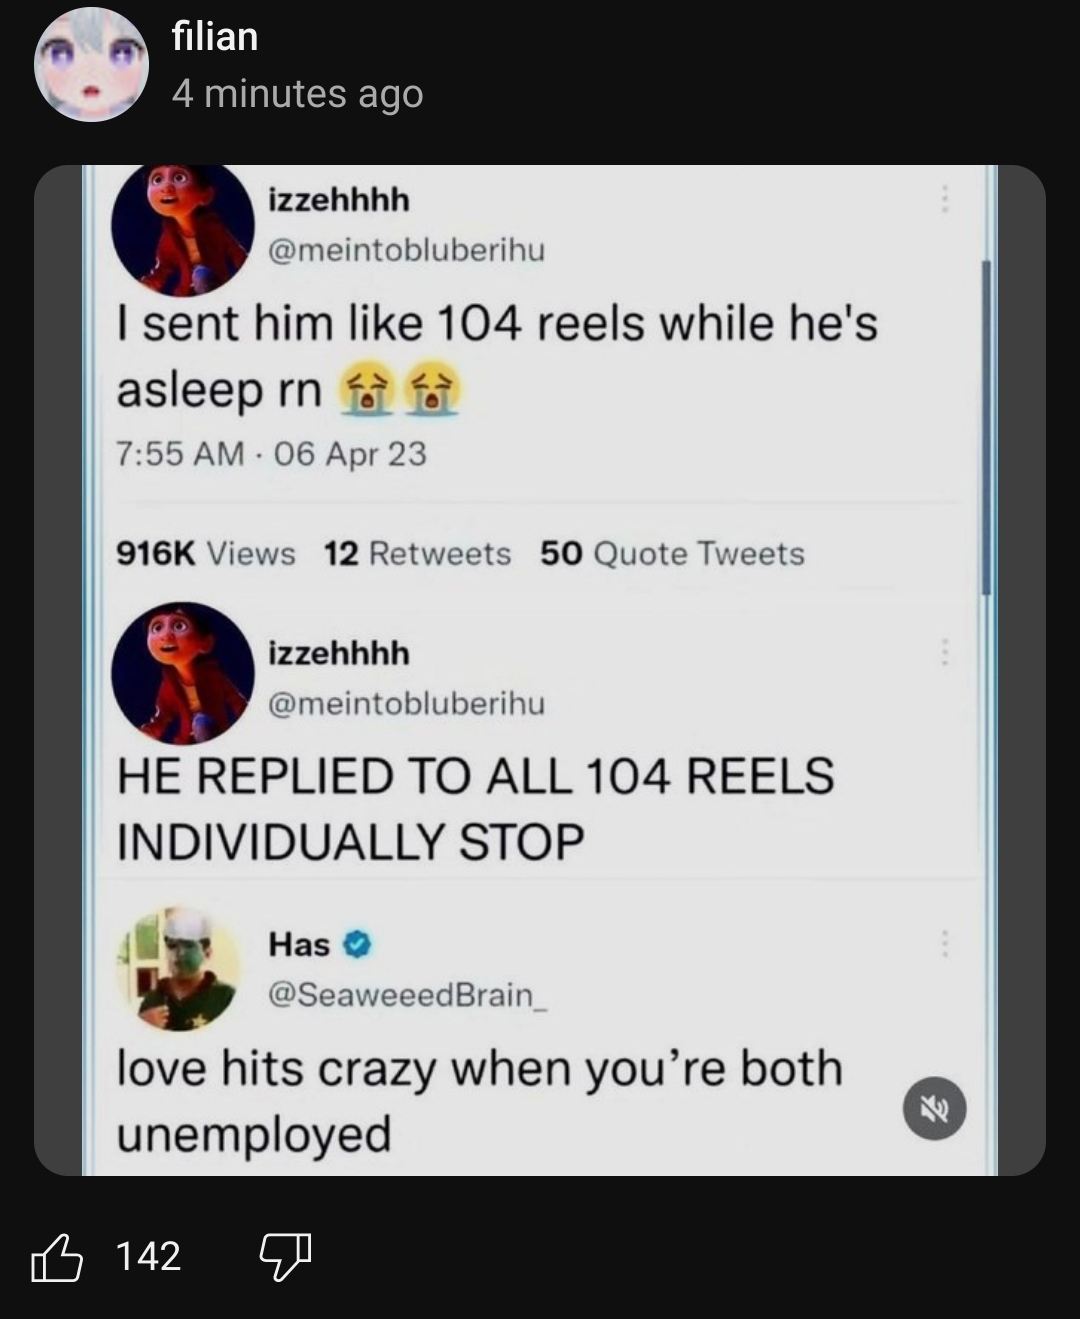Open three-dot menu on Has tweet
Viewport: 1080px width, 1319px height.
pyautogui.click(x=942, y=943)
